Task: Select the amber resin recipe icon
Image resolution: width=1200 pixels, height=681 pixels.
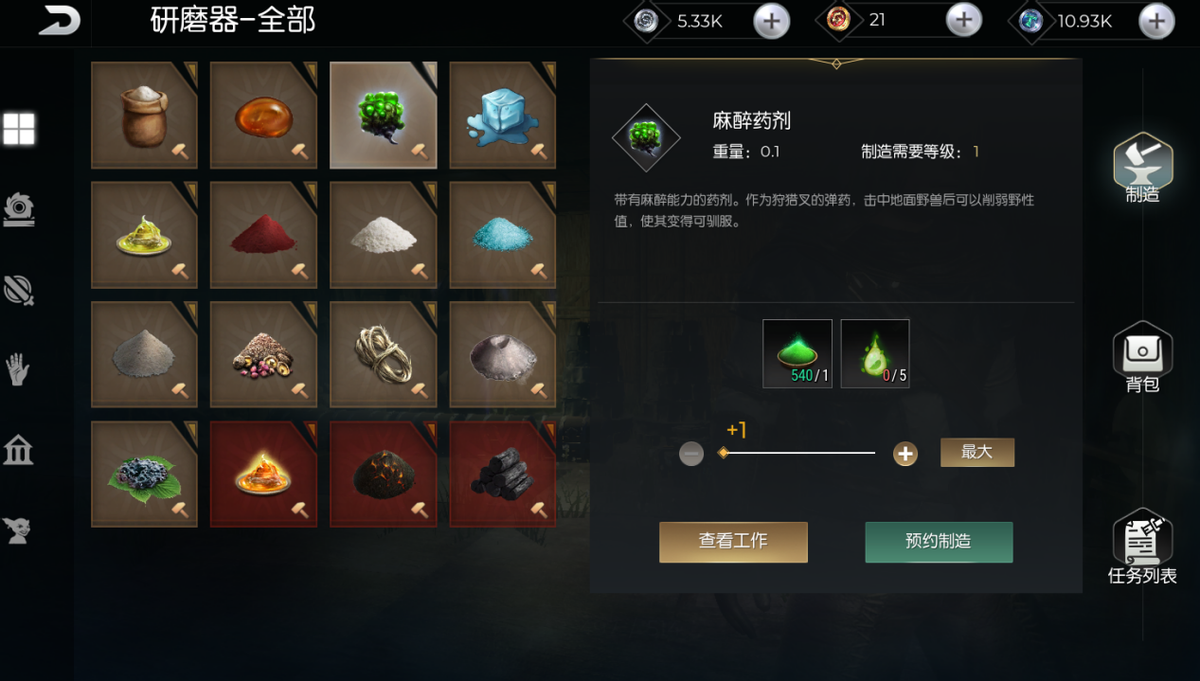Action: 264,115
